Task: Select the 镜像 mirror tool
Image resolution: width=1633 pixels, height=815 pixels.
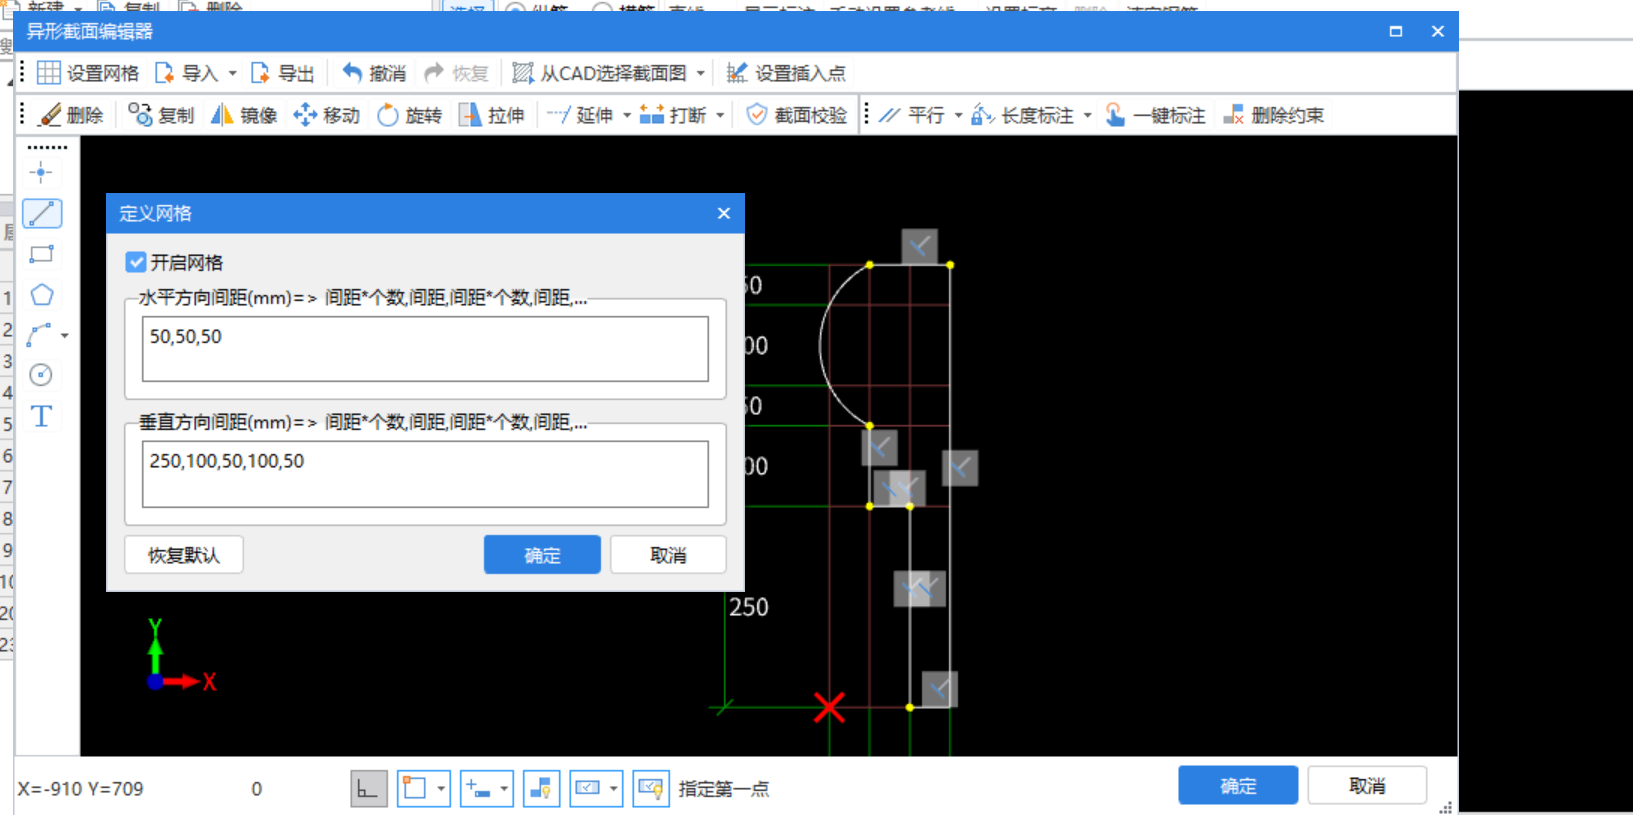Action: coord(244,115)
